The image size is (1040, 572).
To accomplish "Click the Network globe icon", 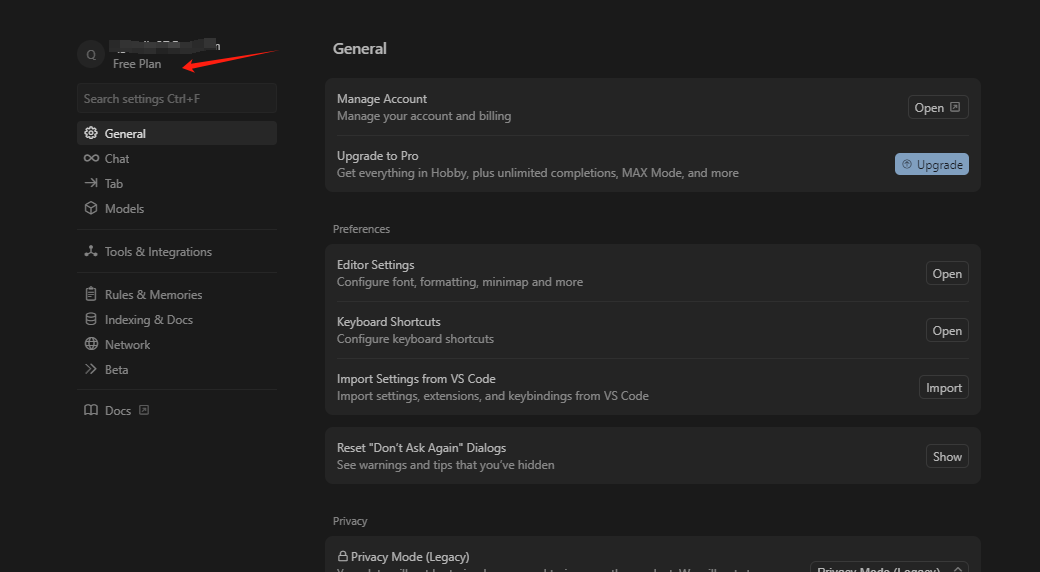I will point(91,345).
